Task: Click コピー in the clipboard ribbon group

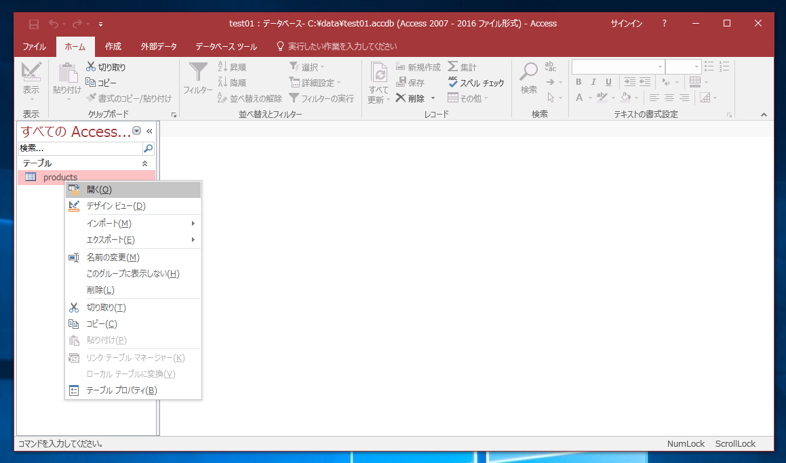Action: click(101, 83)
